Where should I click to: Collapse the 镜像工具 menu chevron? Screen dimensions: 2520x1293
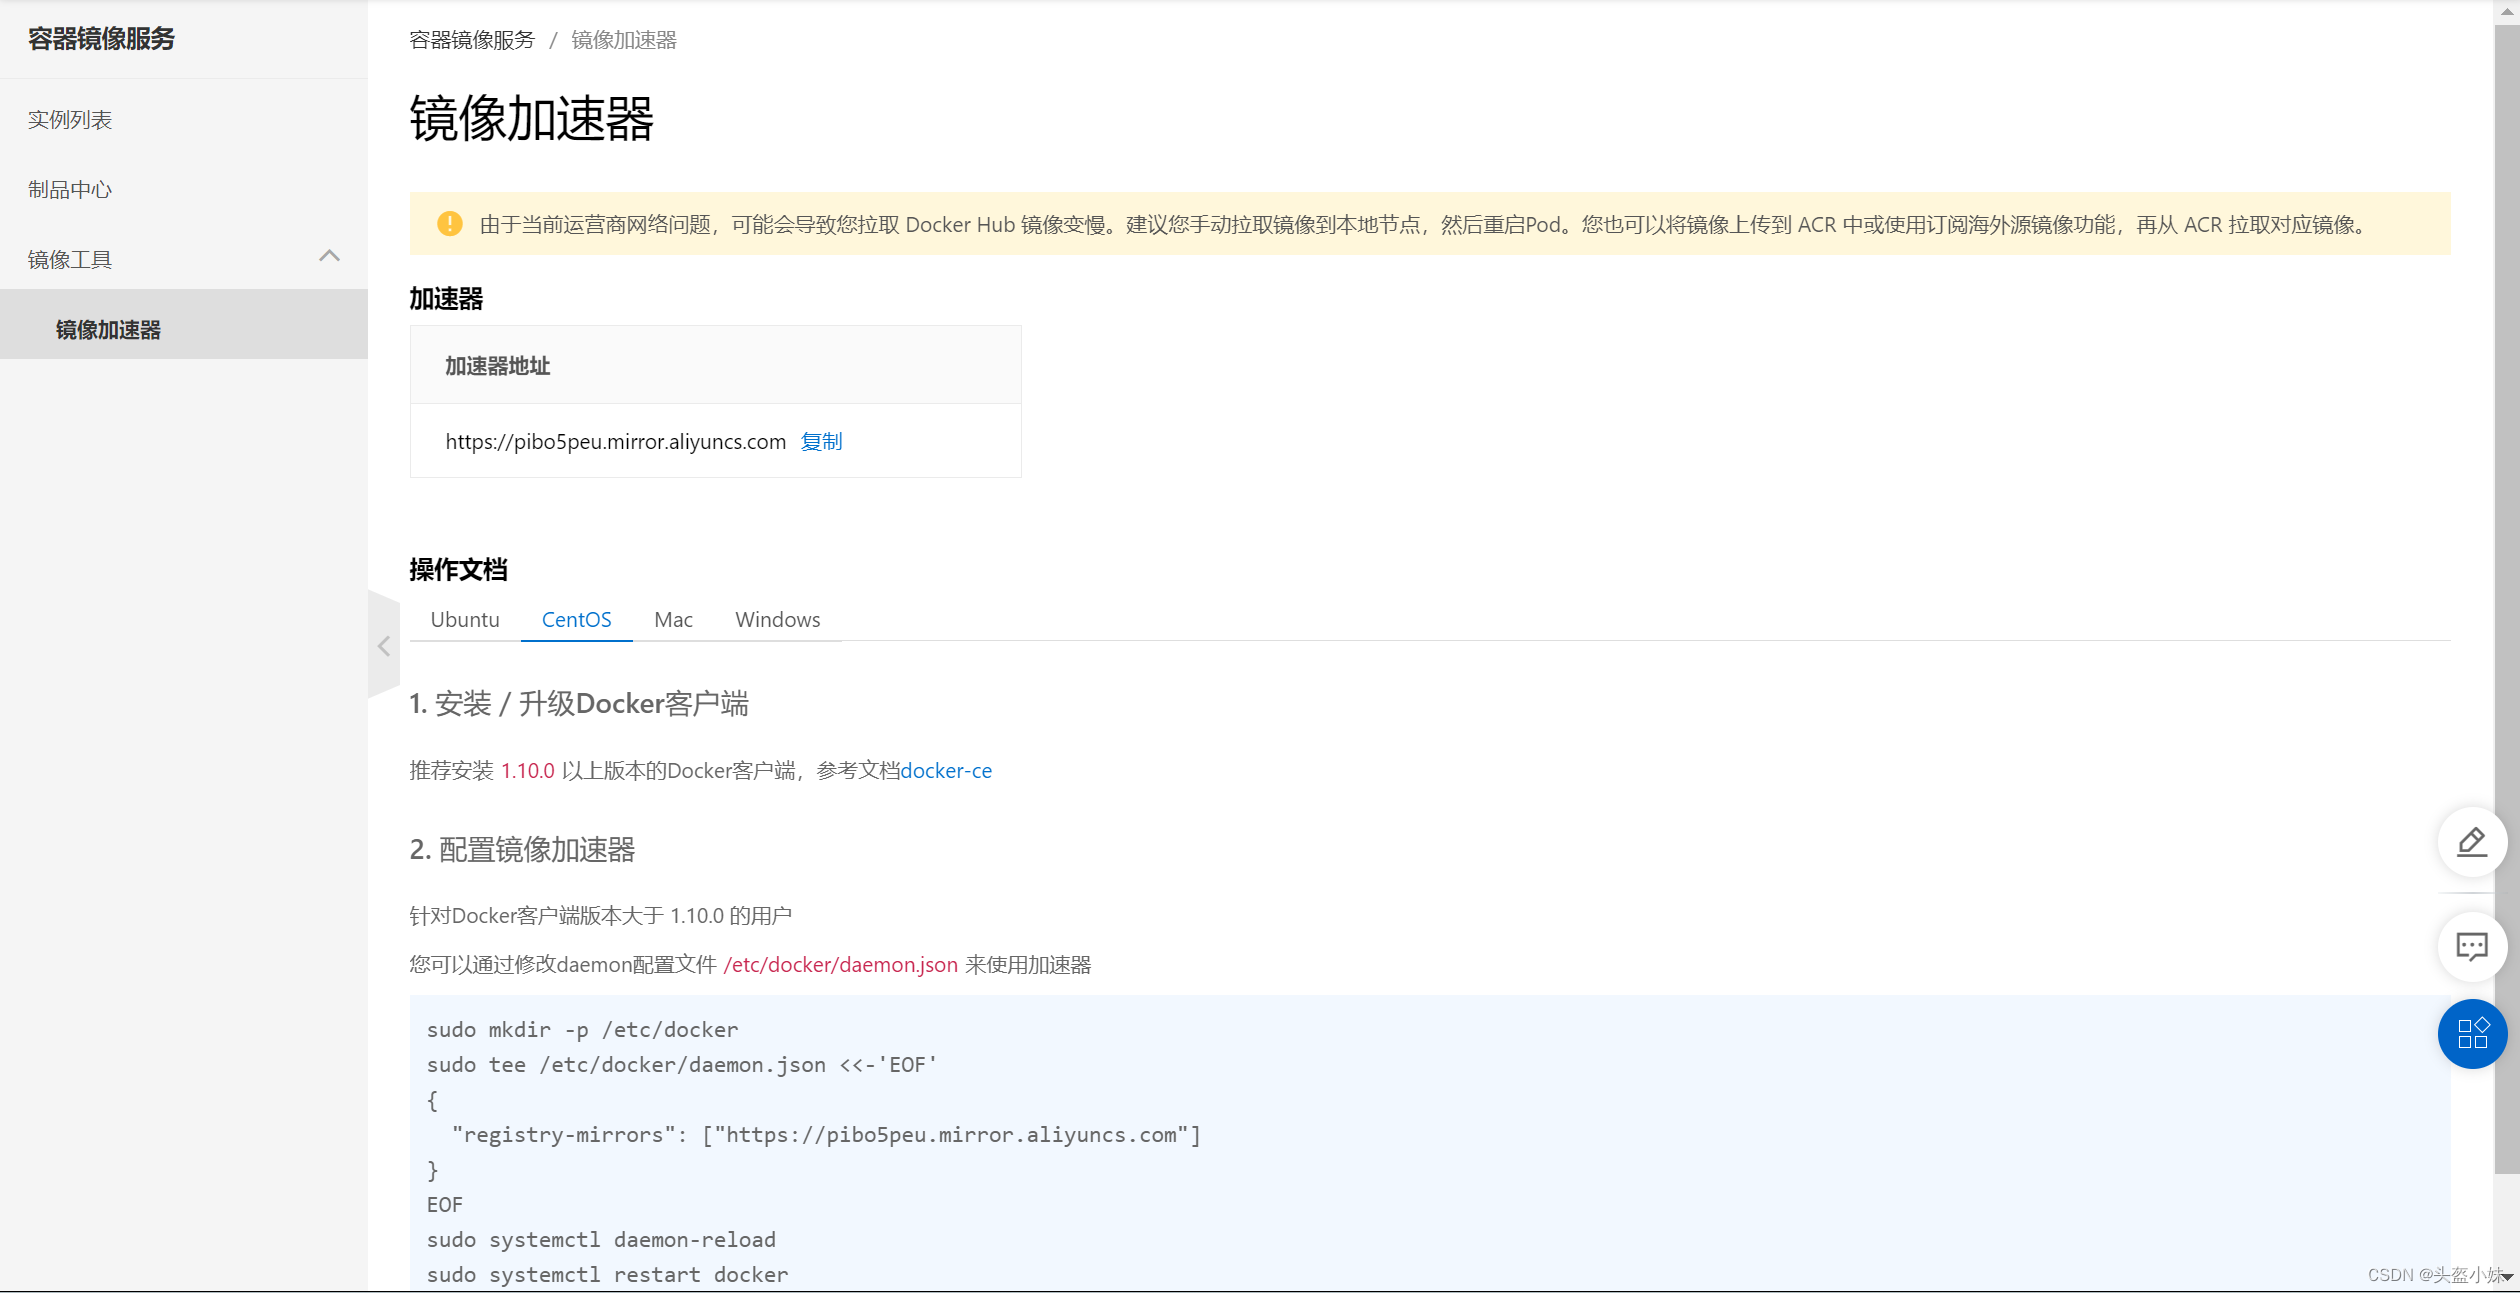pyautogui.click(x=329, y=257)
